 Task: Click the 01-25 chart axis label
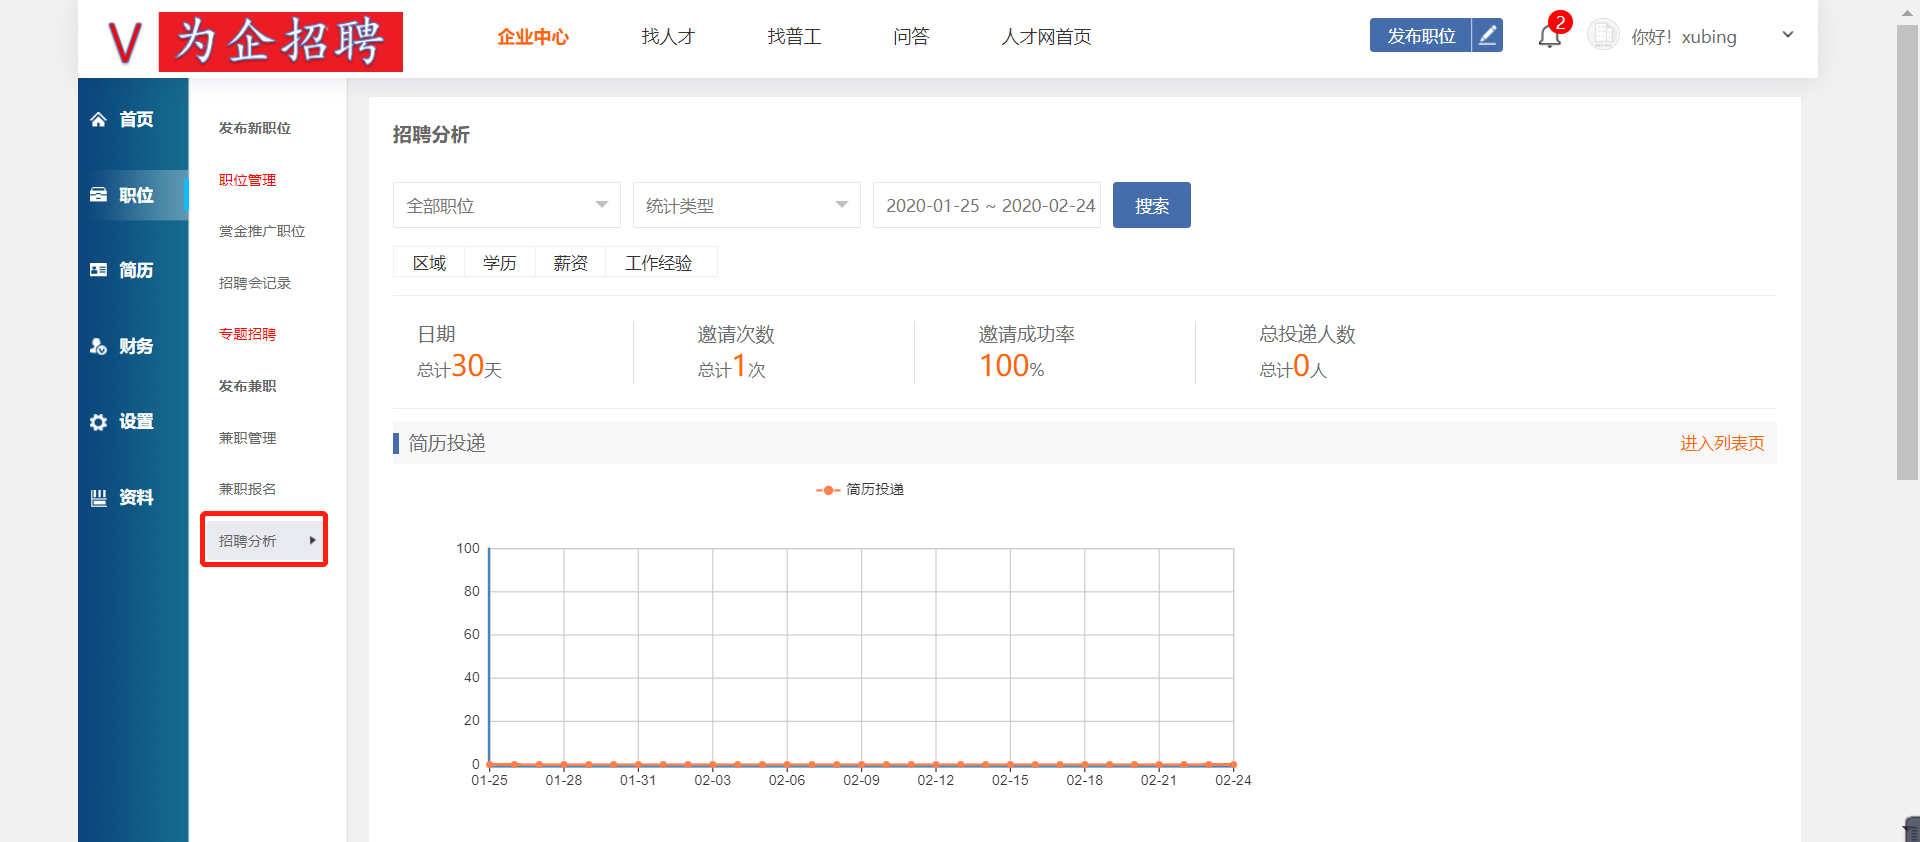tap(489, 780)
